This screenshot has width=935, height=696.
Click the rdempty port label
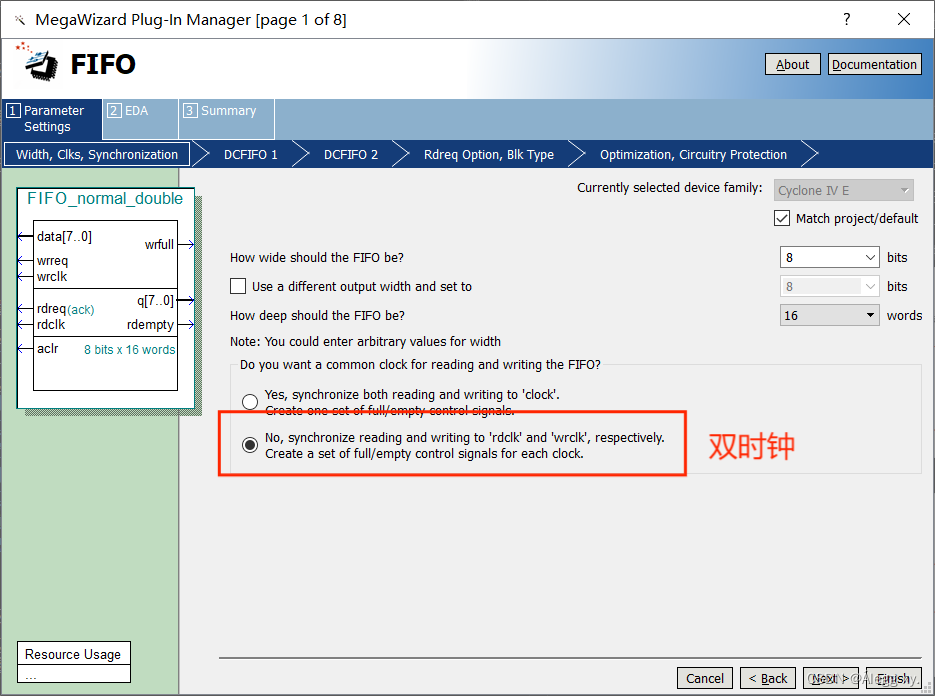tap(150, 324)
